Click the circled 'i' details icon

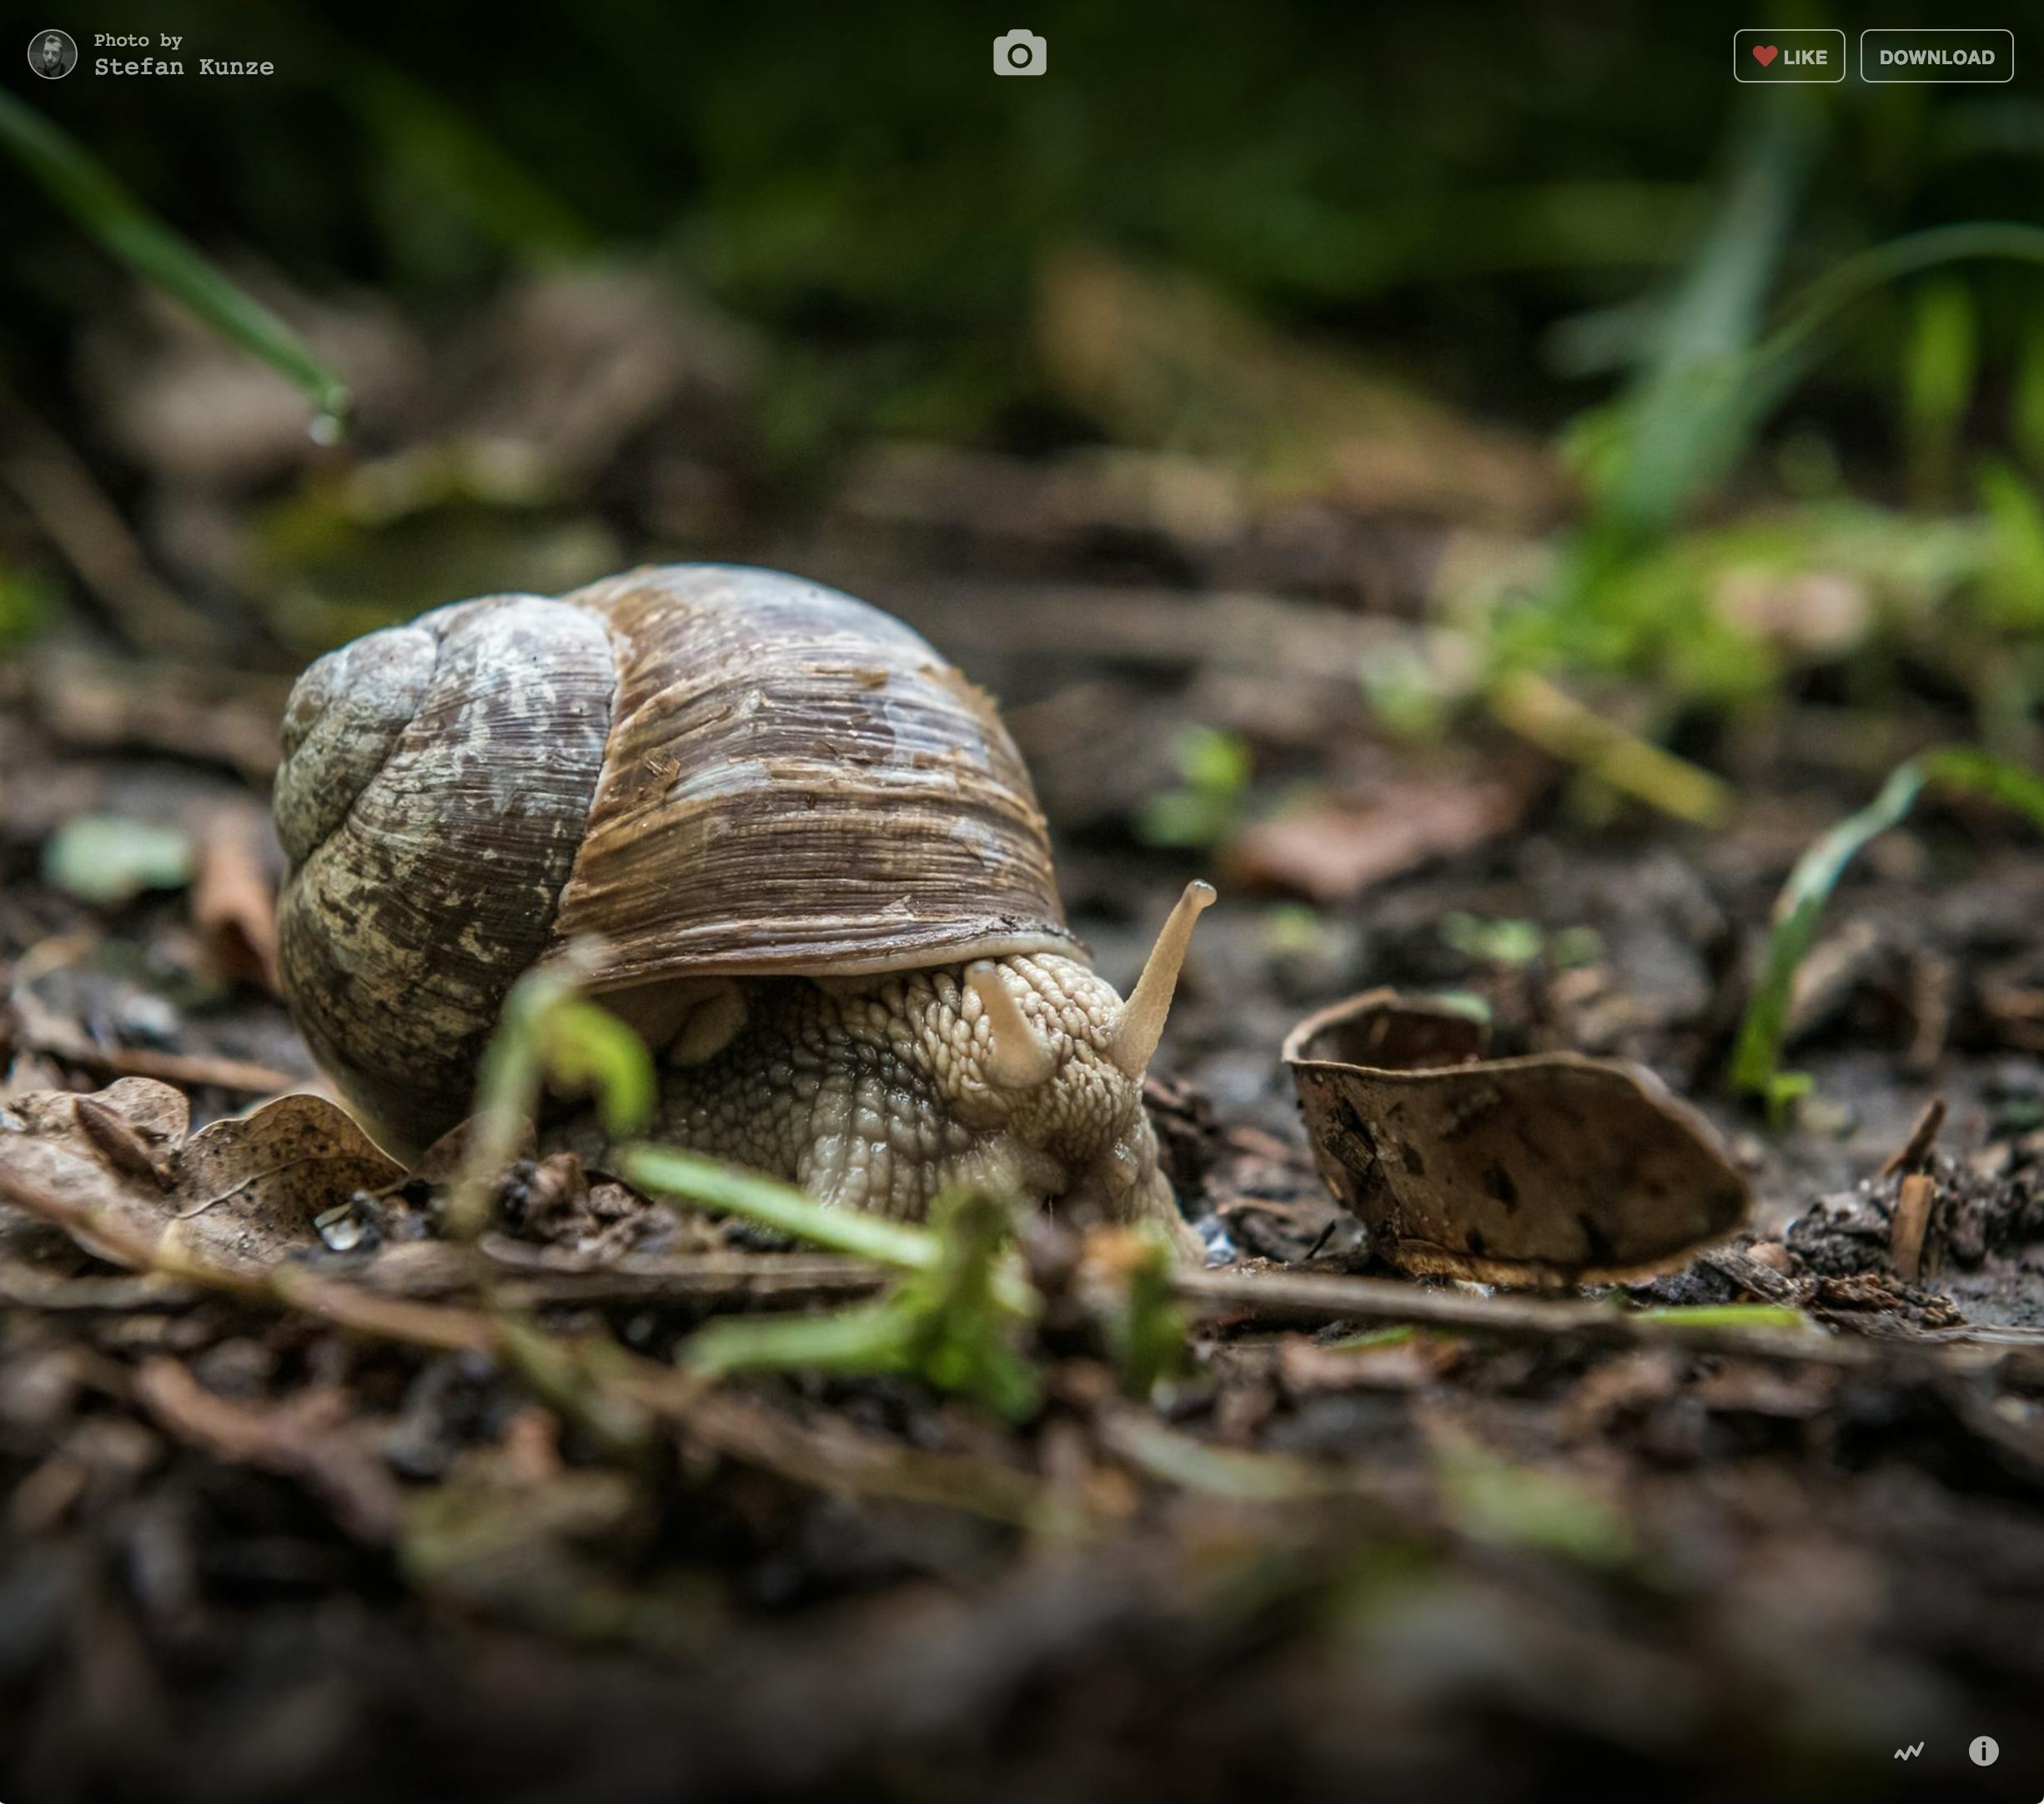[1983, 1751]
